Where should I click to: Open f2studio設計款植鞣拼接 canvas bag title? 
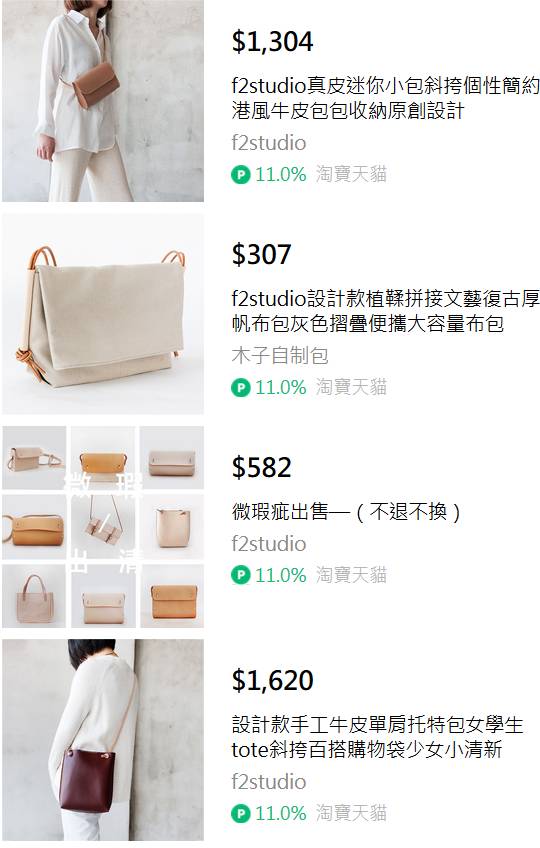[x=385, y=311]
